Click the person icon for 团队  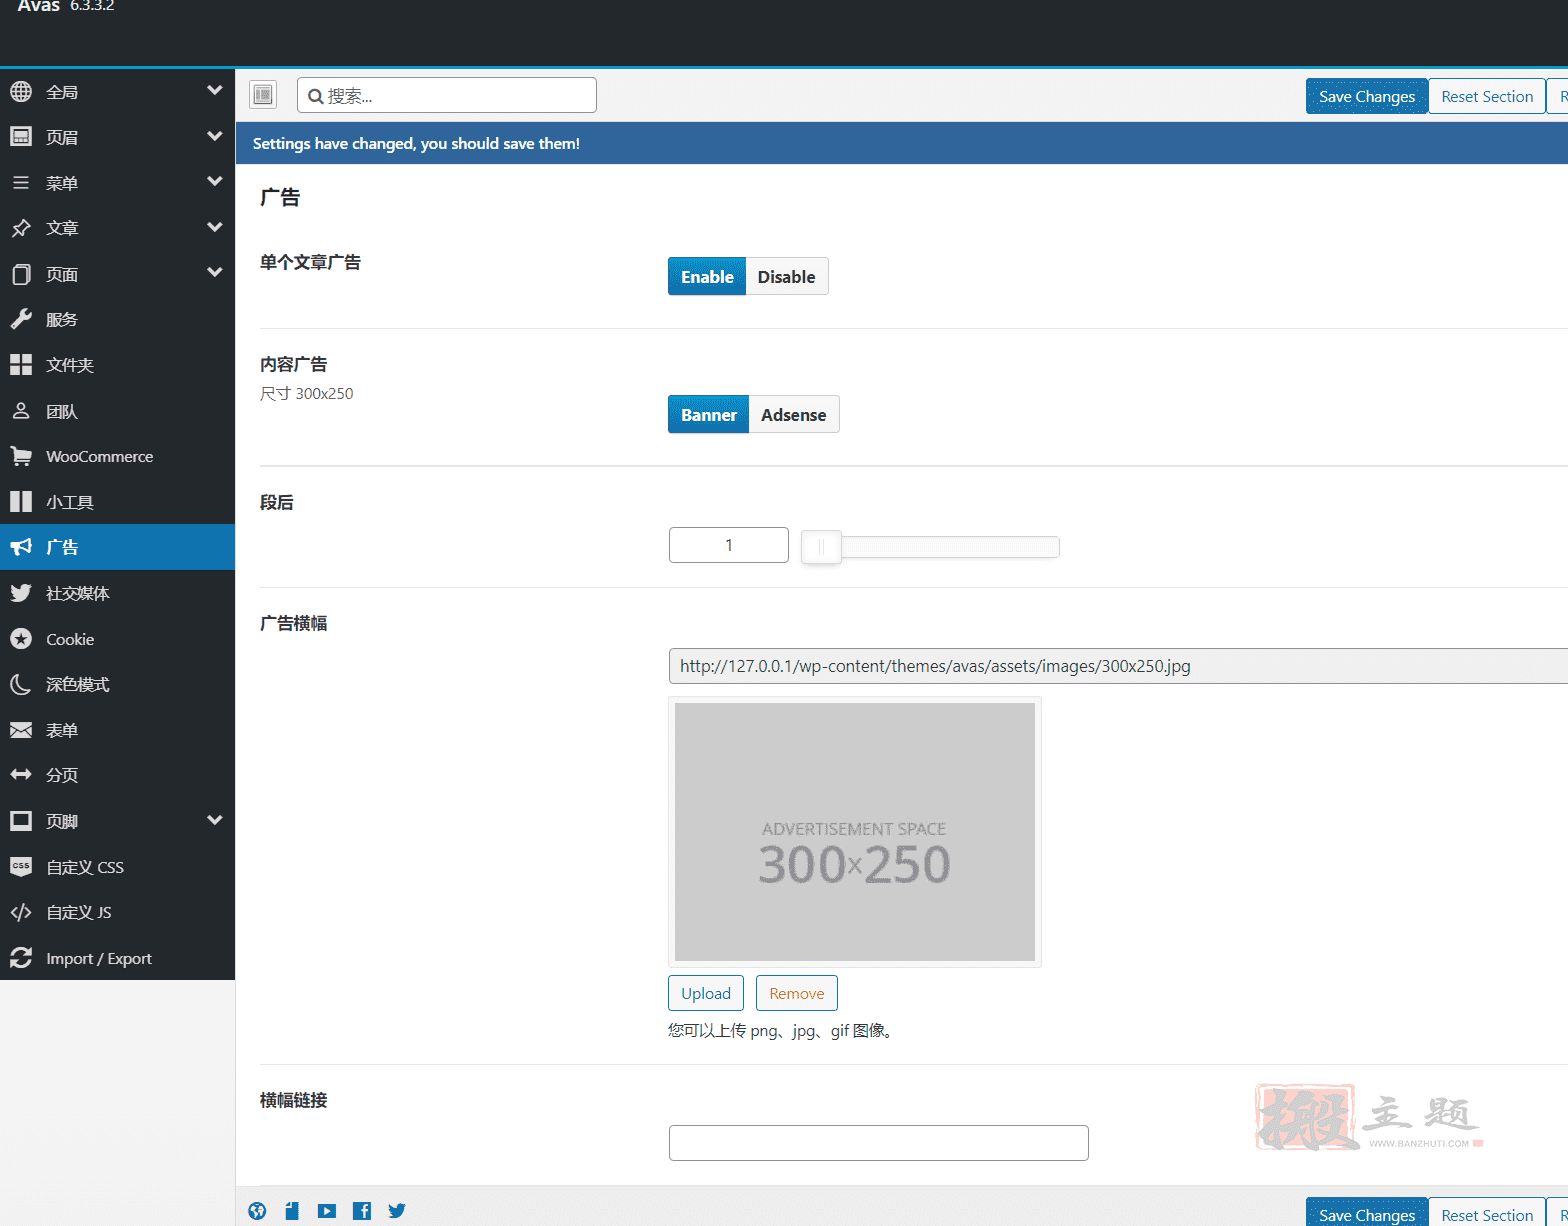click(21, 411)
